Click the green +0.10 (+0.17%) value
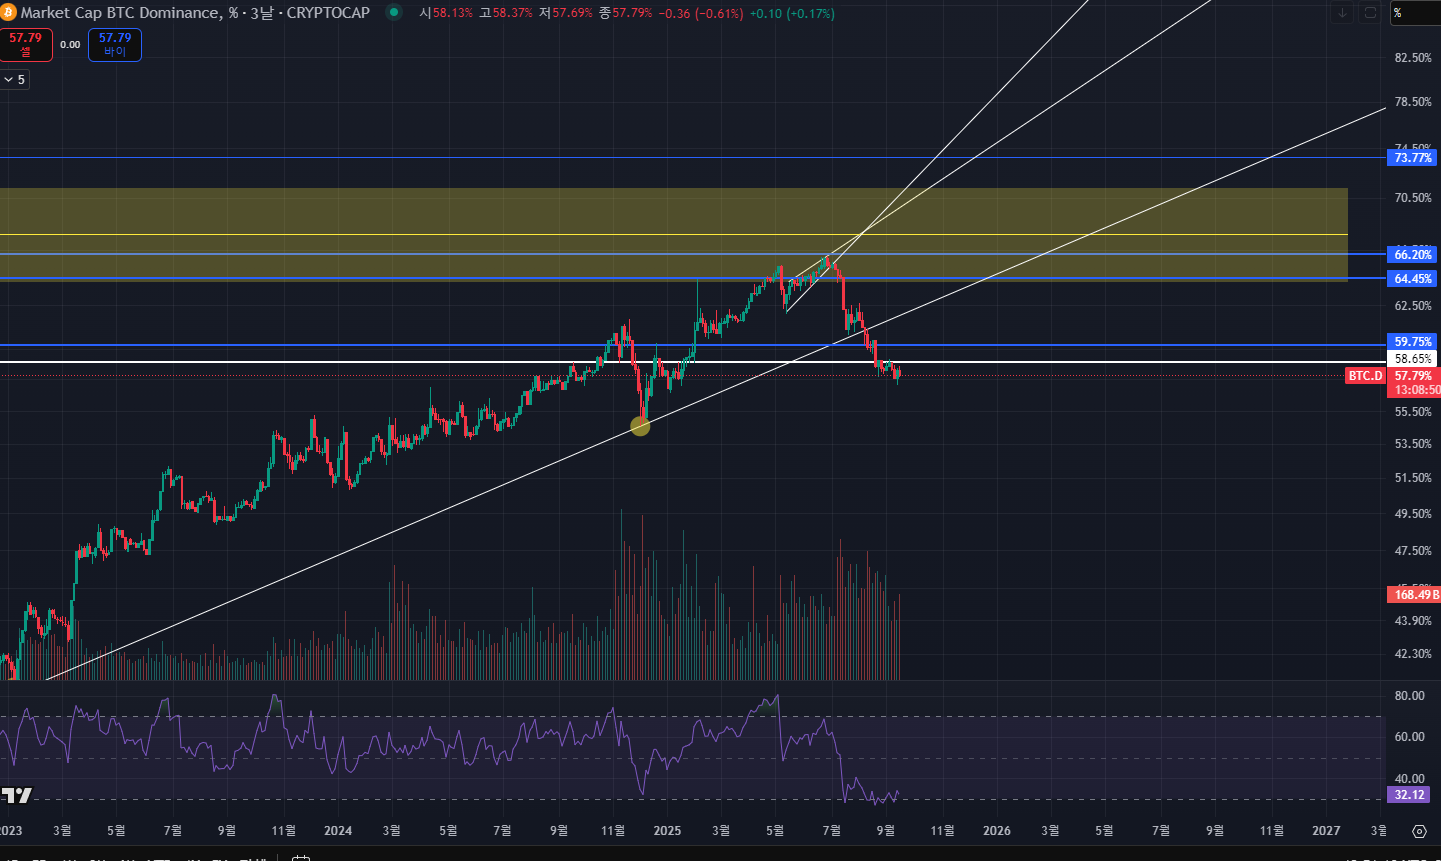The height and width of the screenshot is (861, 1441). tap(792, 14)
